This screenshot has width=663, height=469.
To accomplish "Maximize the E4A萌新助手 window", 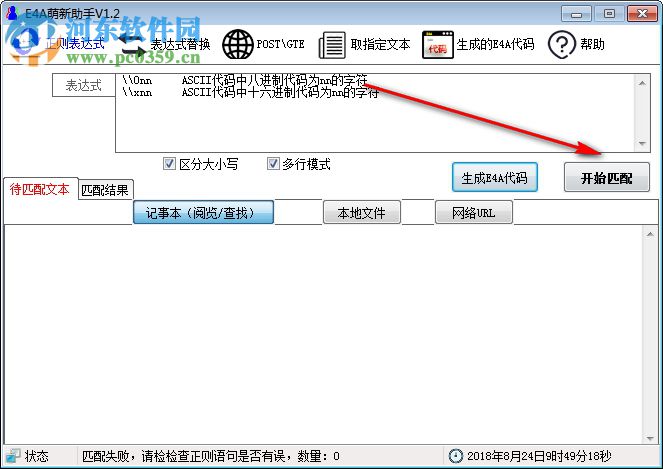I will point(609,14).
